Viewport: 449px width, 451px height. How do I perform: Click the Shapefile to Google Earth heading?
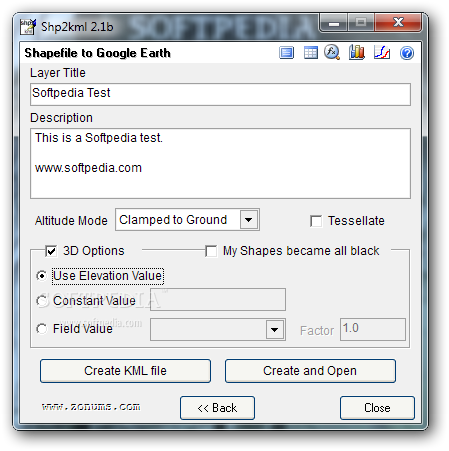(x=97, y=53)
